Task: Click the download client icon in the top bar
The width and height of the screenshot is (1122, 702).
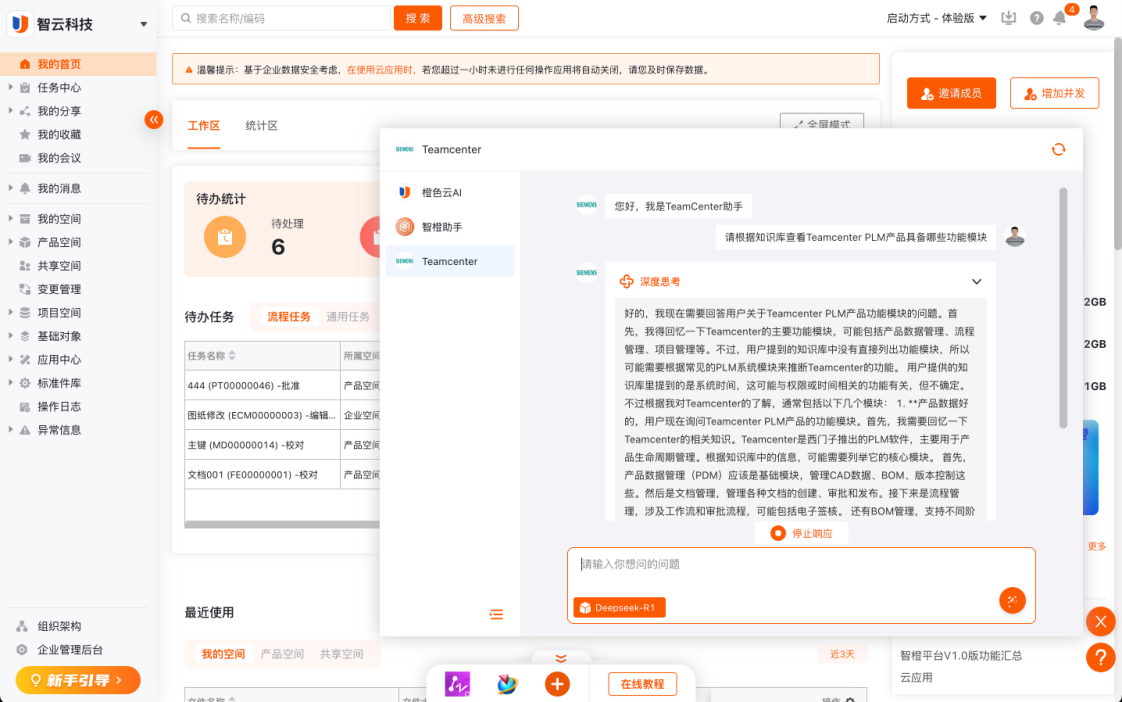Action: coord(1008,18)
